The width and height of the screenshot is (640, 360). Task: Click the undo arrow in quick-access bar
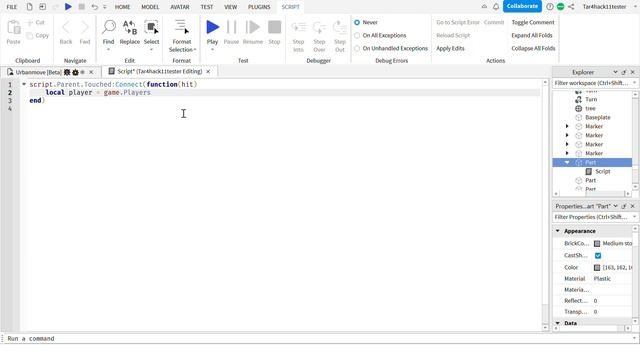coord(94,7)
